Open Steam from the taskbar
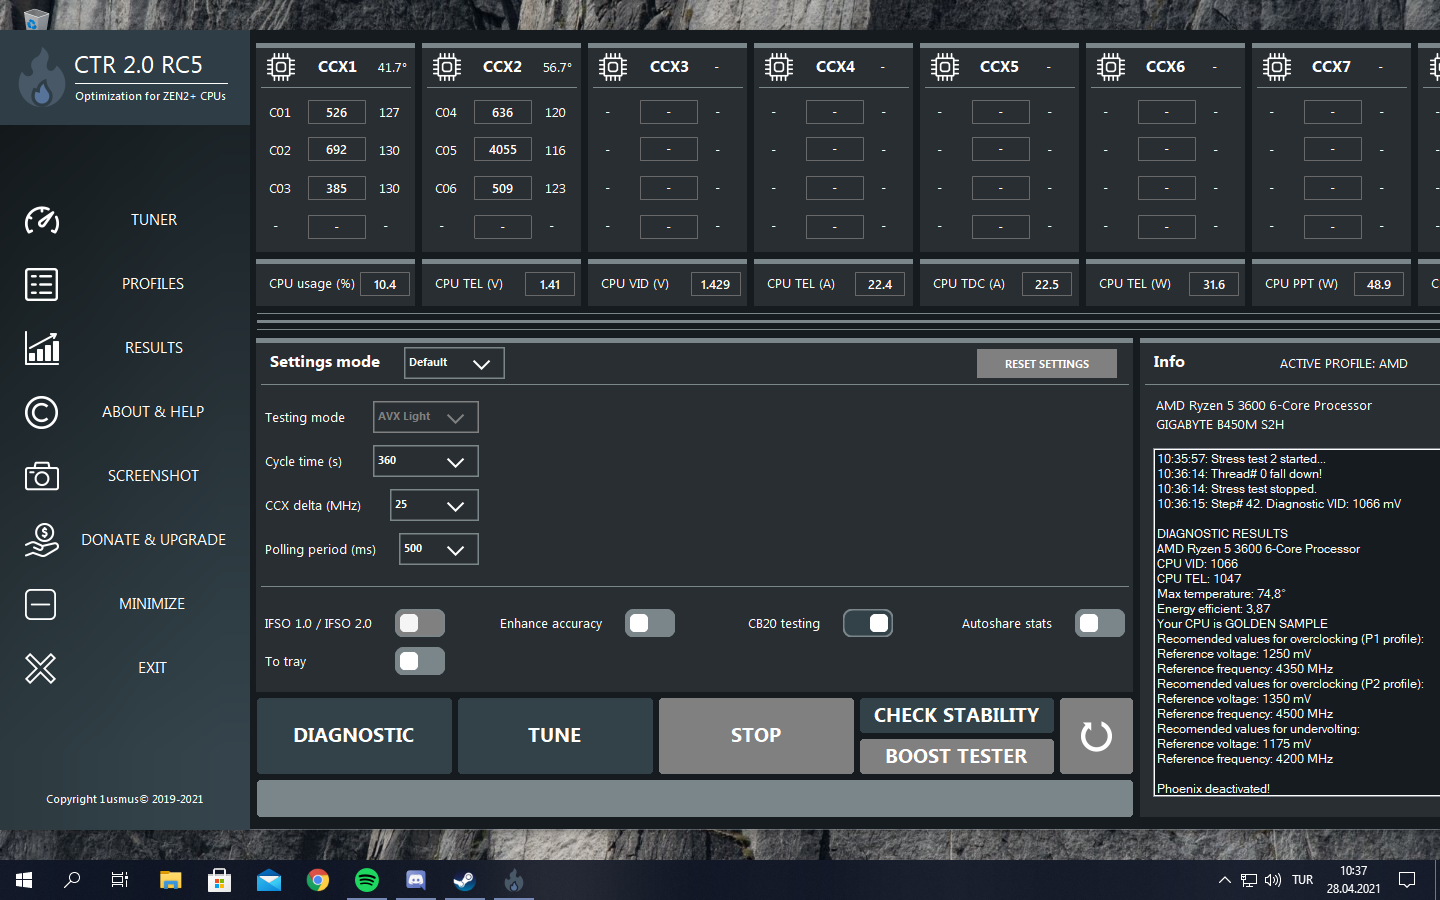Image resolution: width=1440 pixels, height=900 pixels. [465, 880]
